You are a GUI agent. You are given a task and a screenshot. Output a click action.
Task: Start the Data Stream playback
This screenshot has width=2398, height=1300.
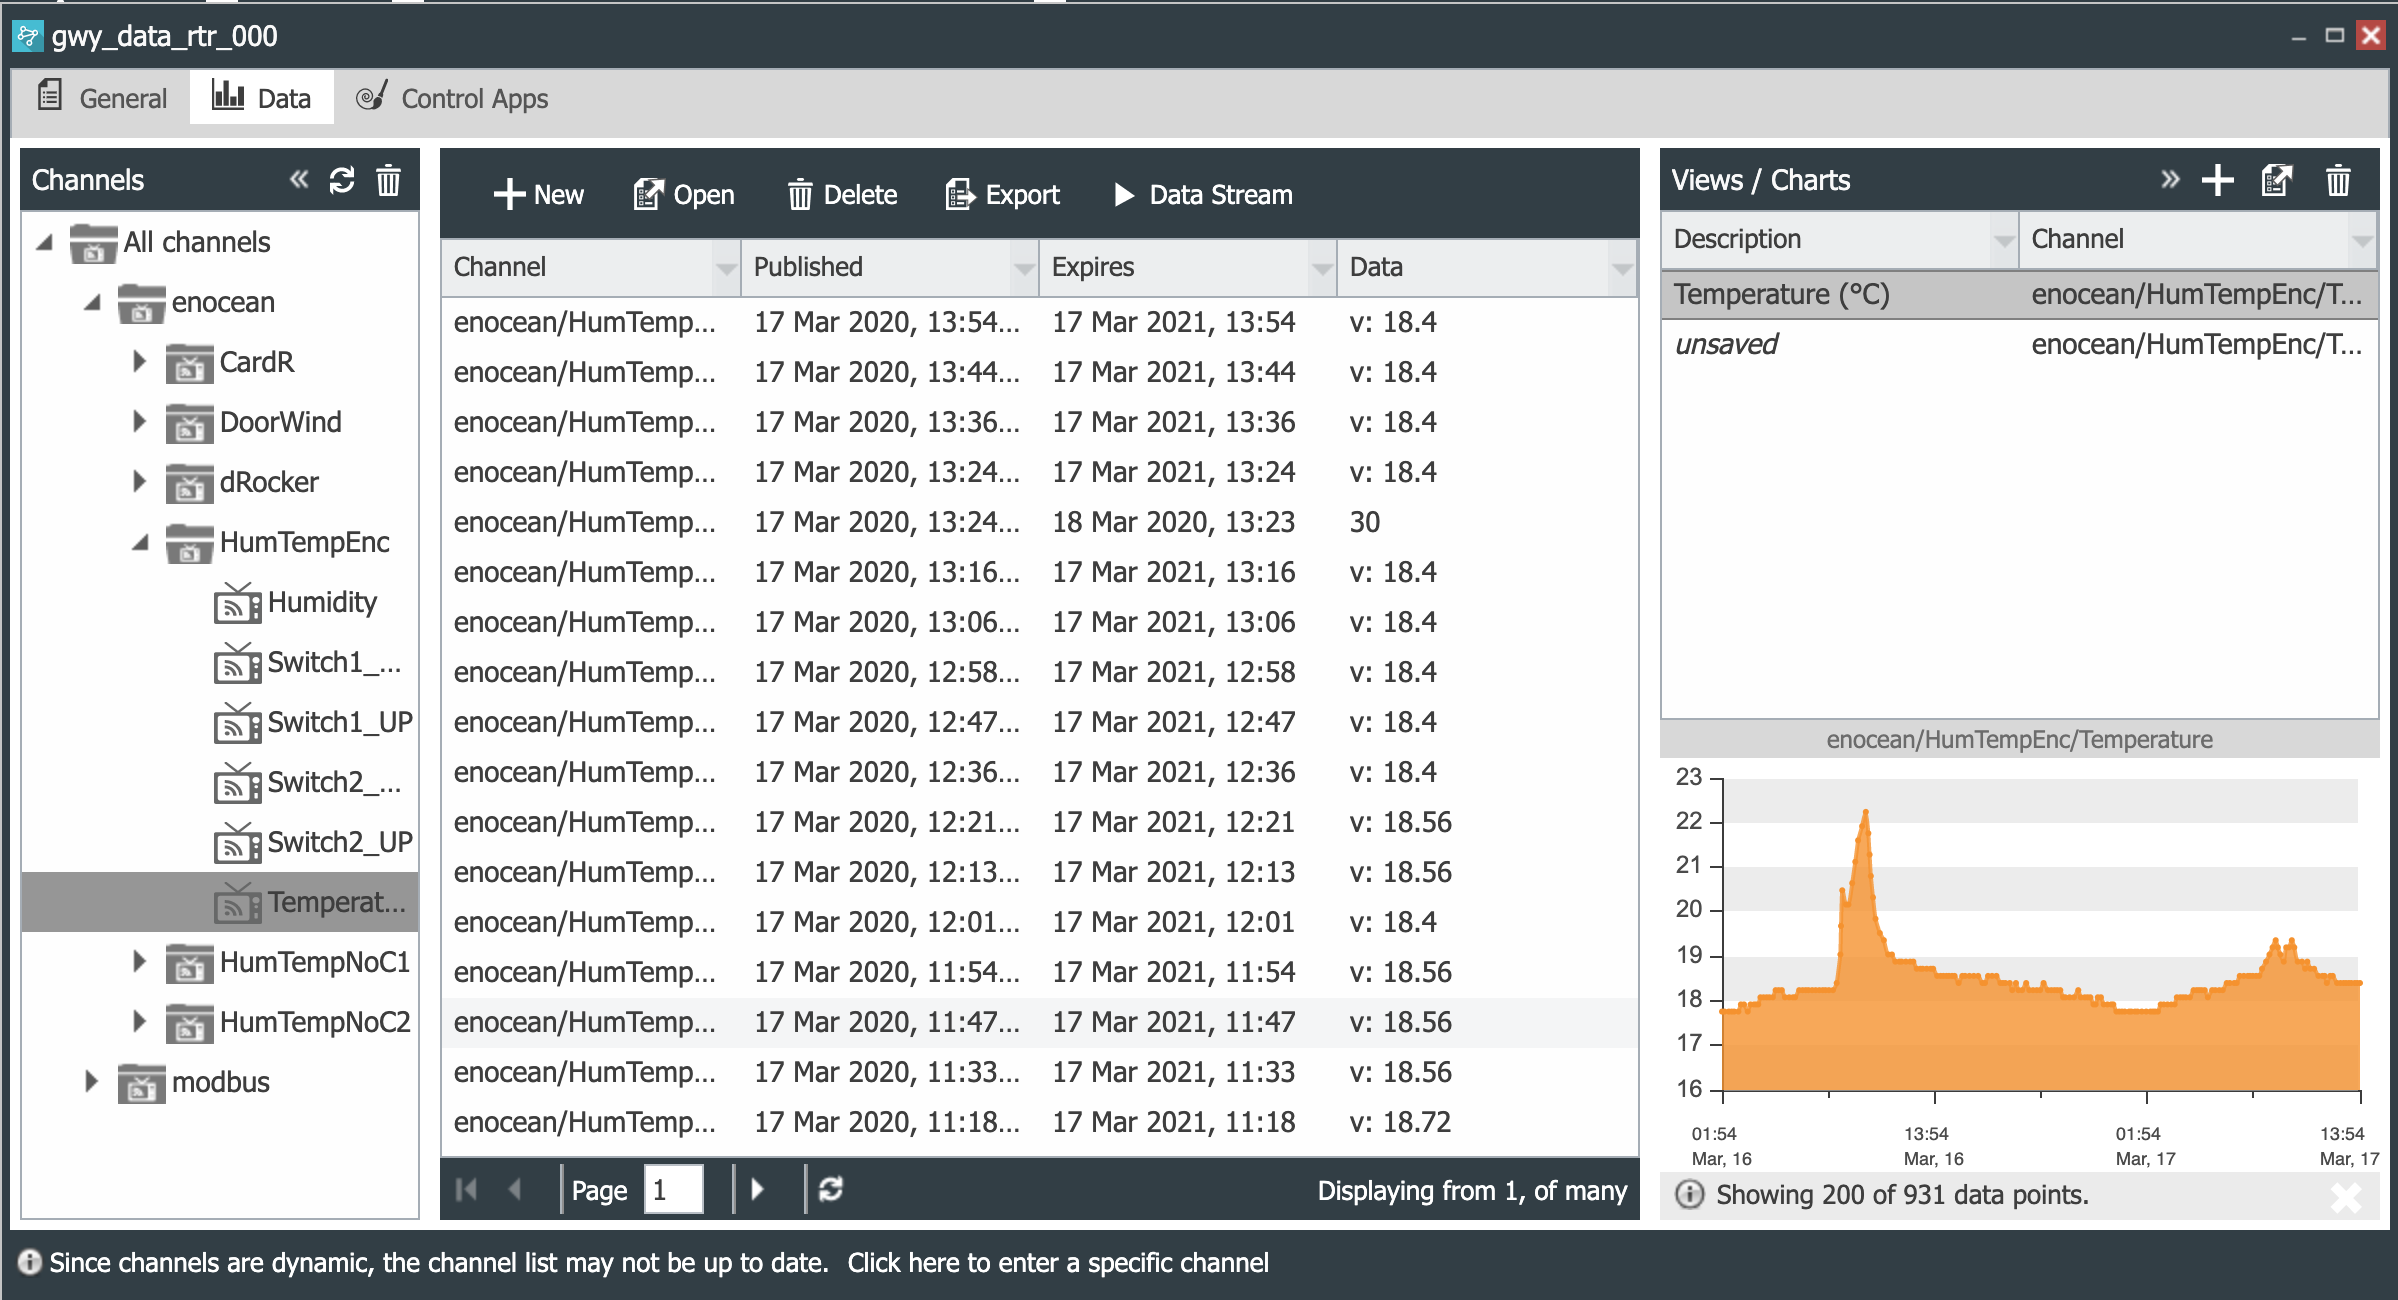click(1202, 195)
